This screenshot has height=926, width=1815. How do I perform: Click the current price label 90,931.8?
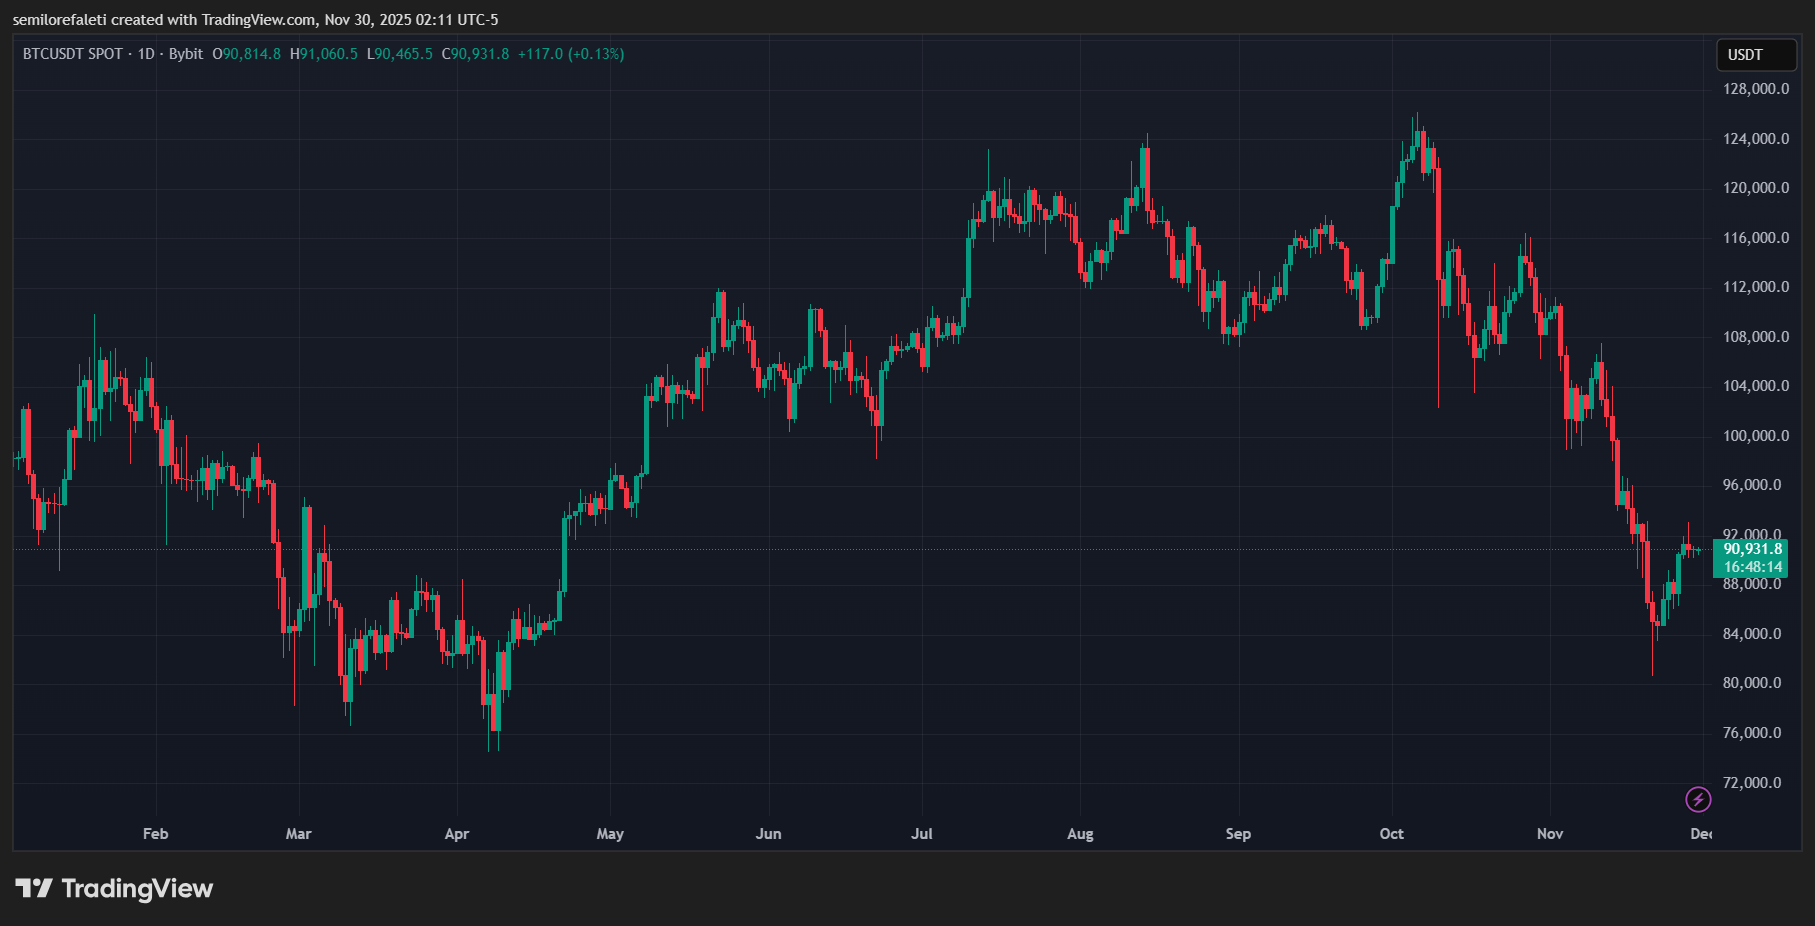point(1751,548)
